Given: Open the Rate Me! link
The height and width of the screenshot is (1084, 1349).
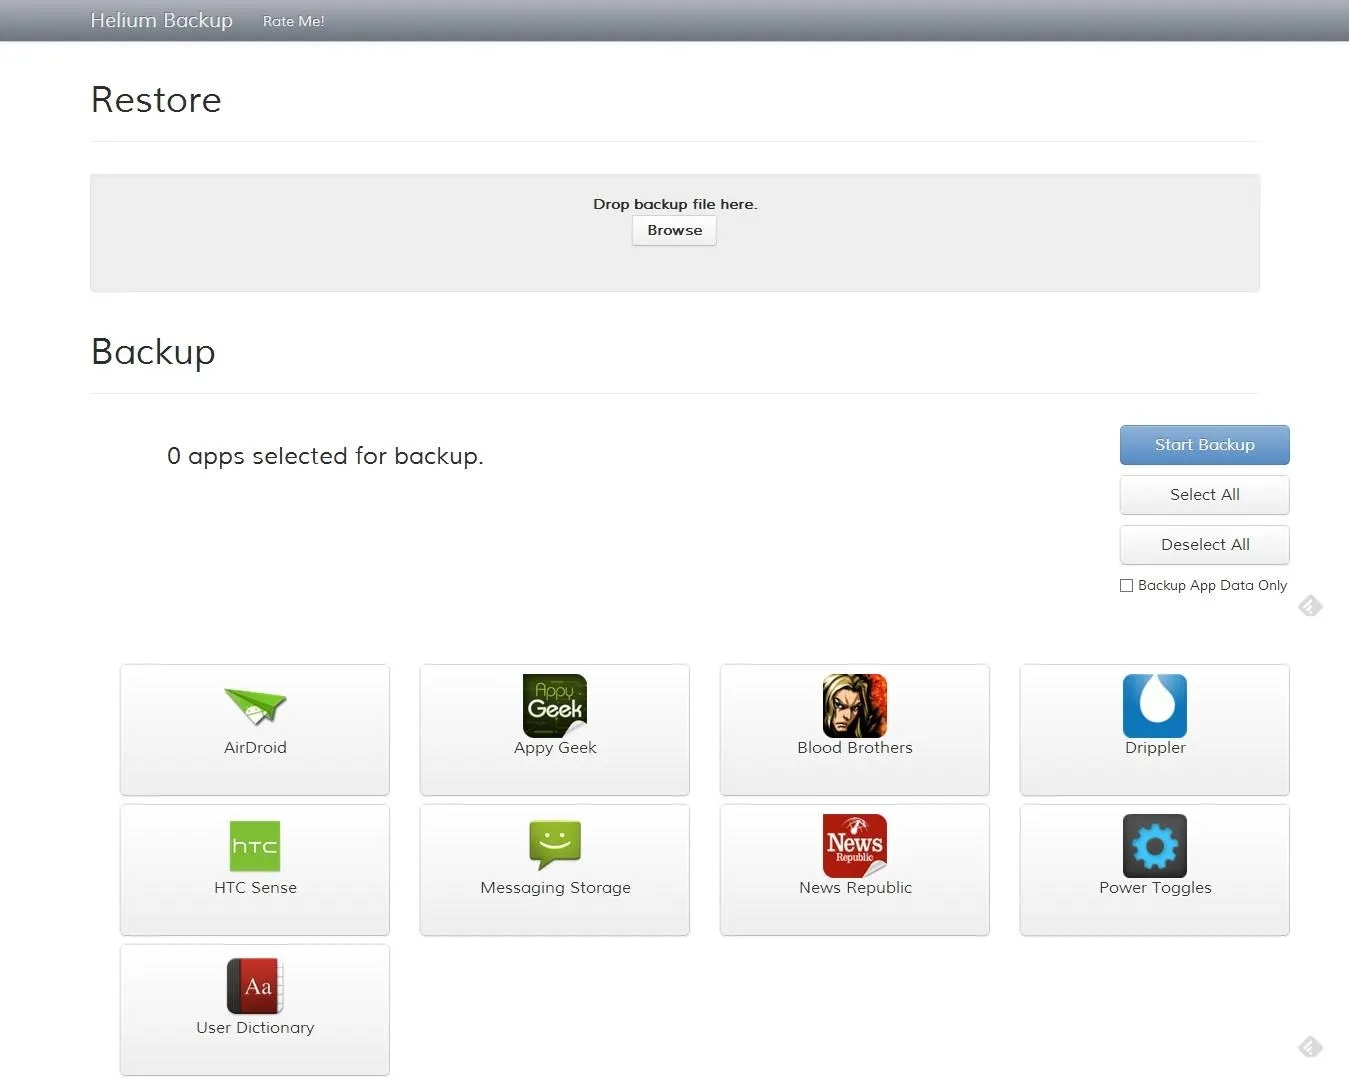Looking at the screenshot, I should click(x=293, y=21).
